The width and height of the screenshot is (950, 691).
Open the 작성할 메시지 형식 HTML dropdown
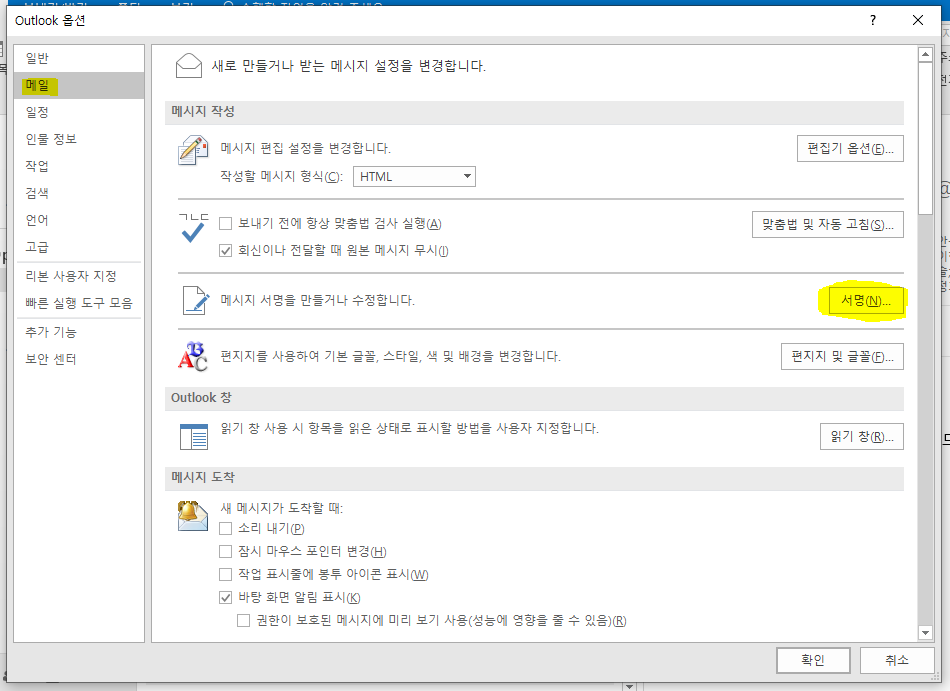coord(414,176)
